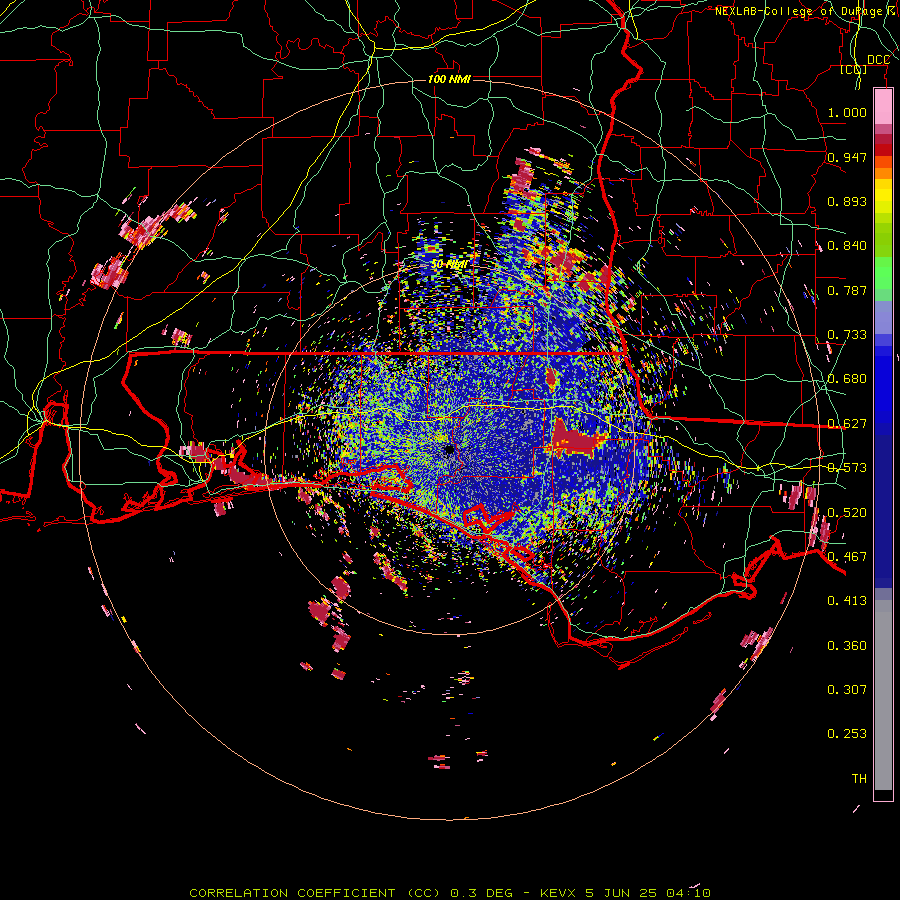
Task: Click the TH threshold label
Action: click(x=859, y=779)
